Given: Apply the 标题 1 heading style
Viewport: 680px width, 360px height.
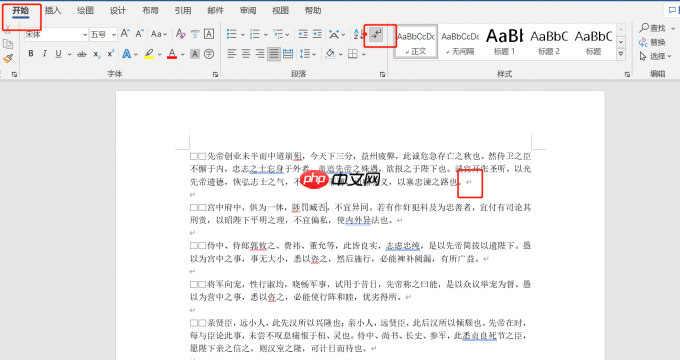Looking at the screenshot, I should 504,42.
